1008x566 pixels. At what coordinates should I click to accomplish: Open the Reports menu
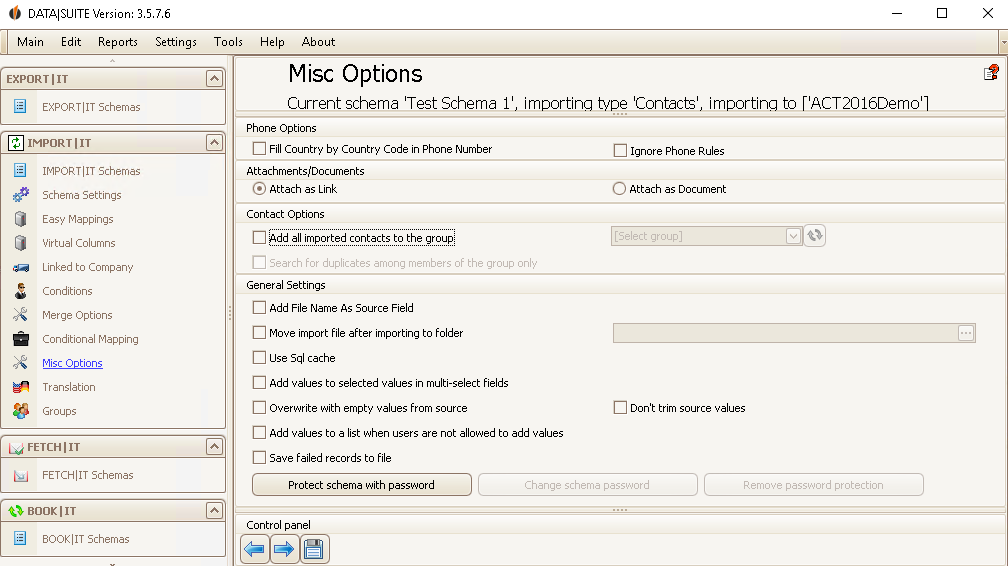(118, 42)
